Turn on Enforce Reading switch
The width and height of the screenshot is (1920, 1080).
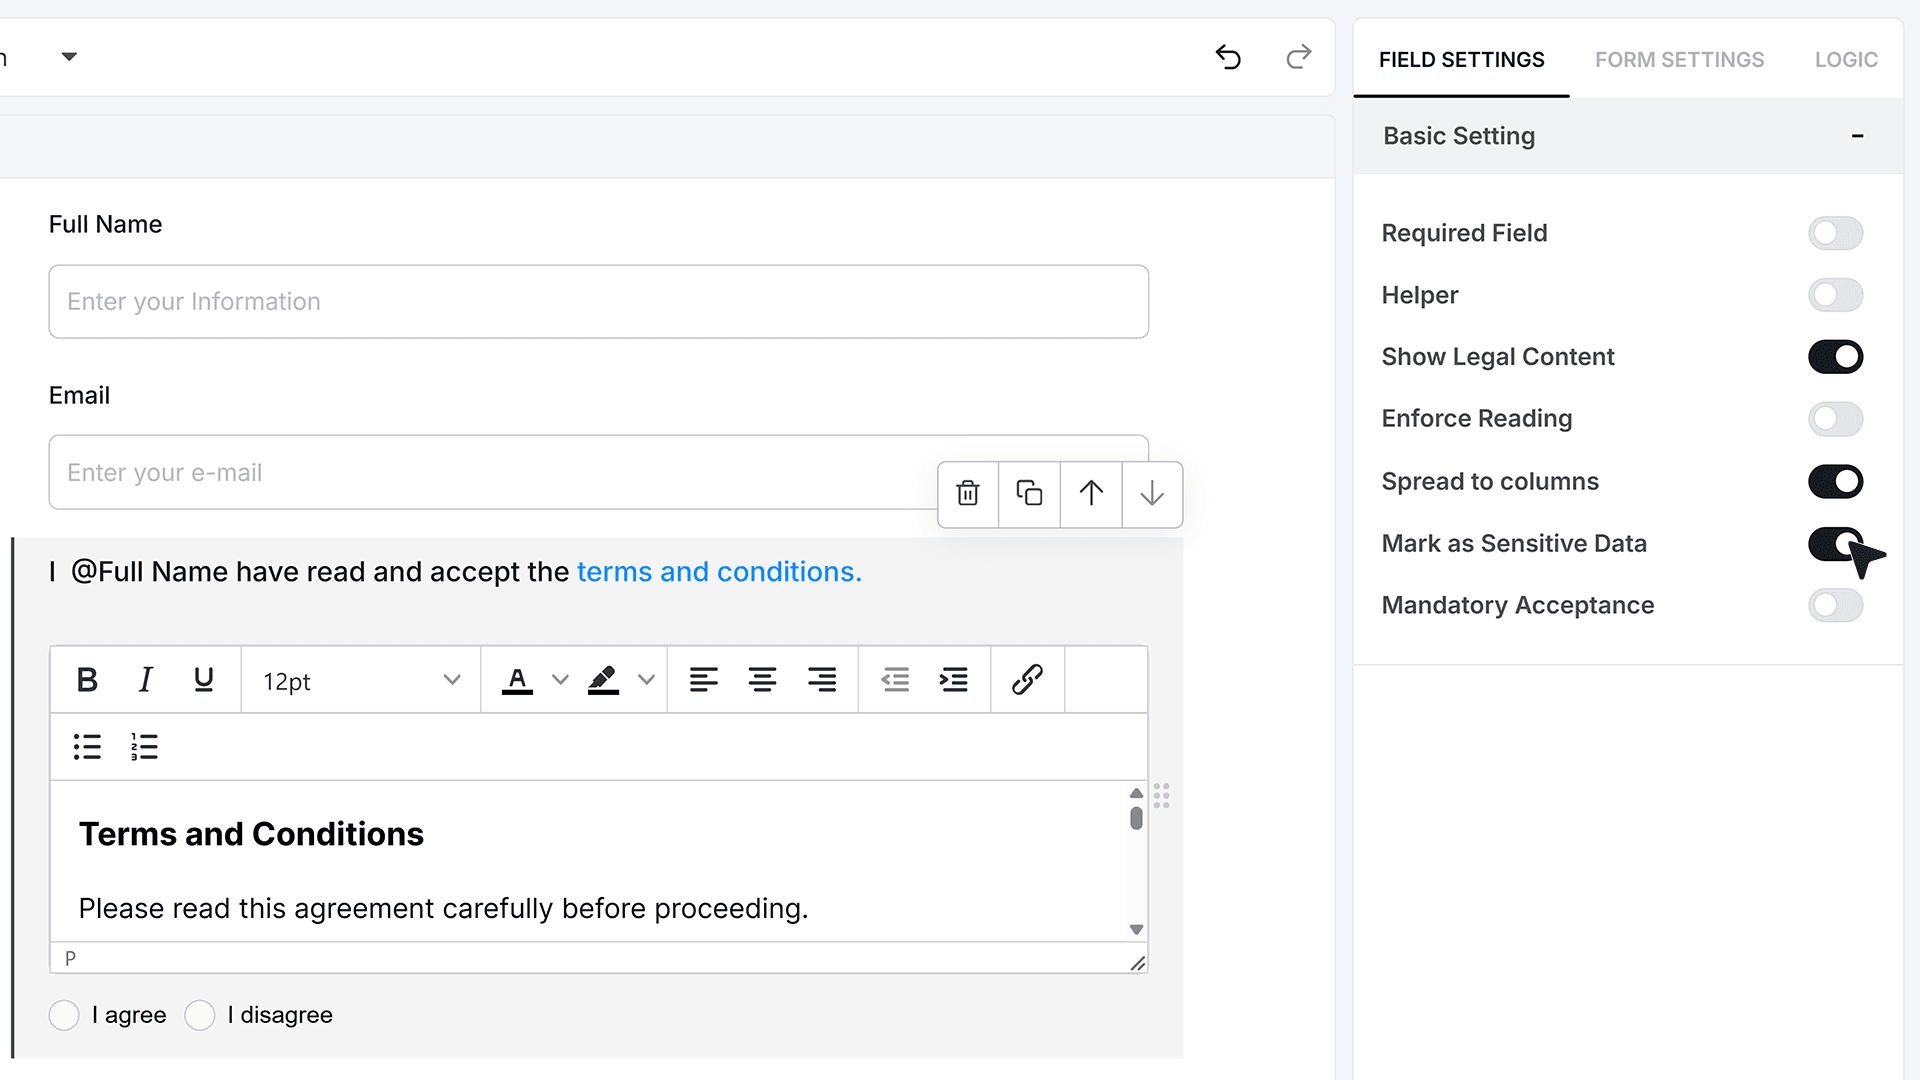coord(1835,419)
